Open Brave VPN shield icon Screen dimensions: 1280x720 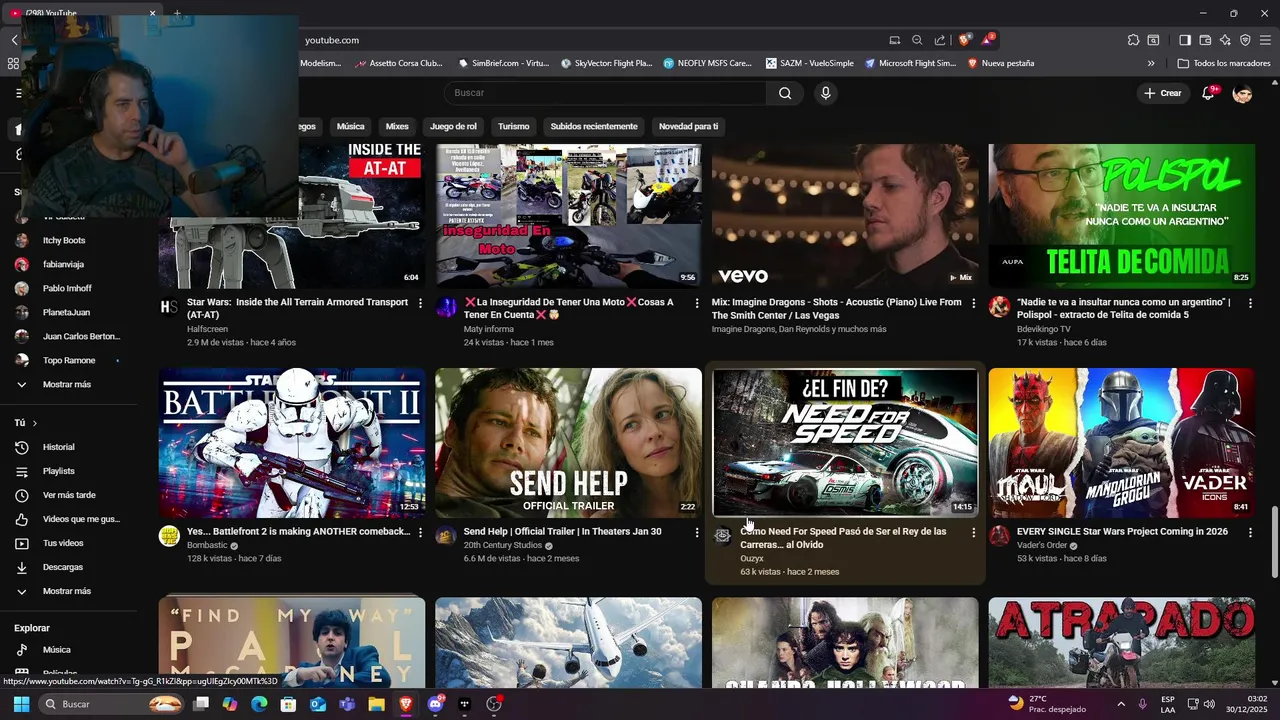click(1245, 40)
